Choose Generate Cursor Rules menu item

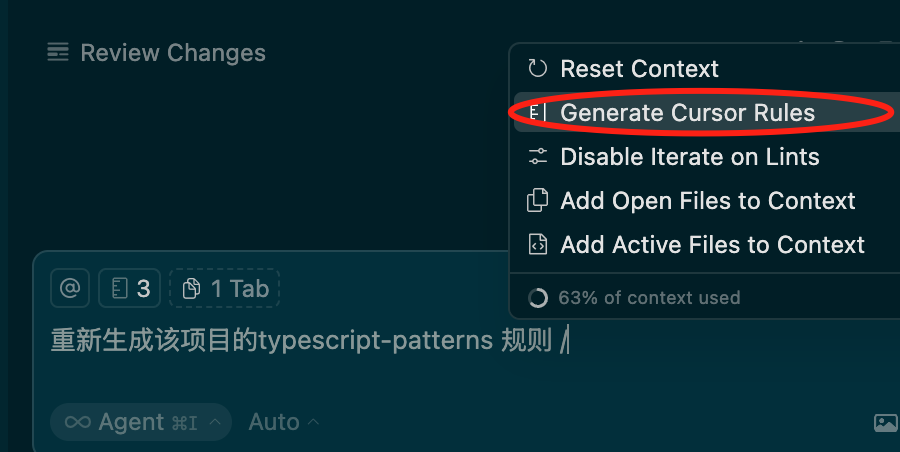687,113
